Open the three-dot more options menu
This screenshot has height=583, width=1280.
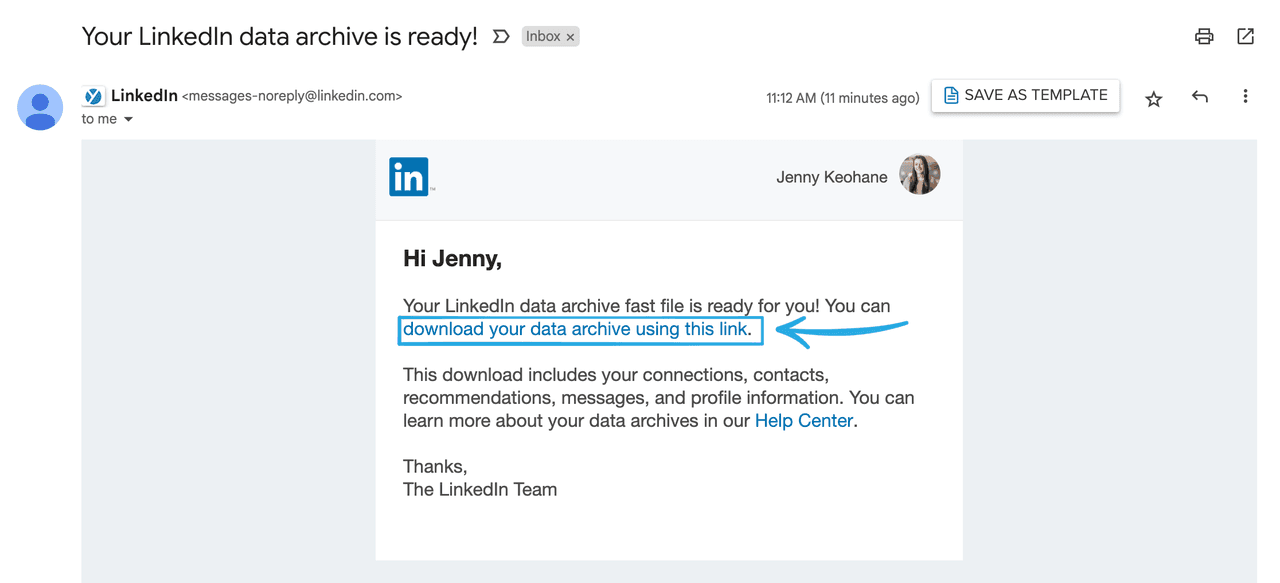(1245, 97)
